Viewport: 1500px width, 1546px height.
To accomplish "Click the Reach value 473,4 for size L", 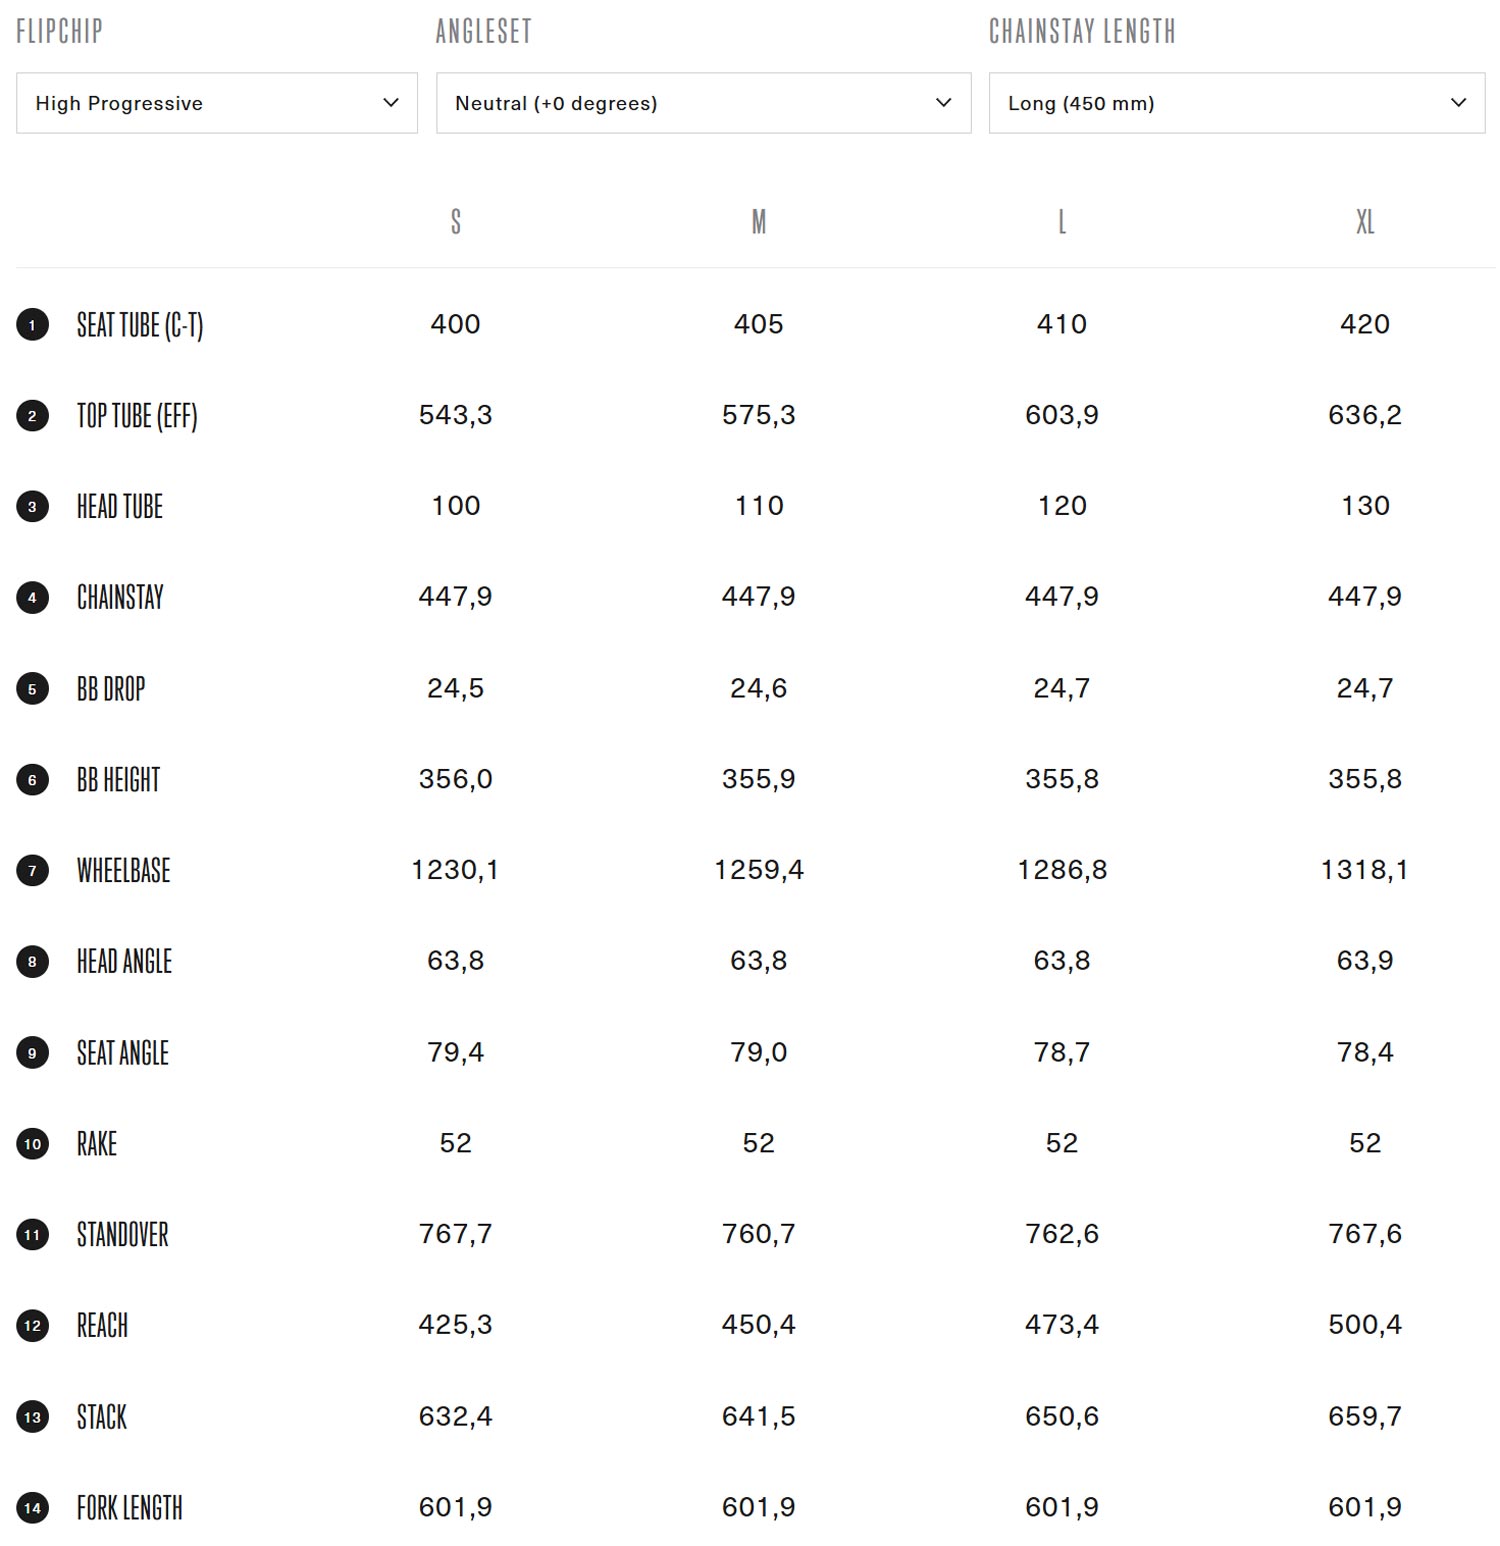I will 1062,1325.
